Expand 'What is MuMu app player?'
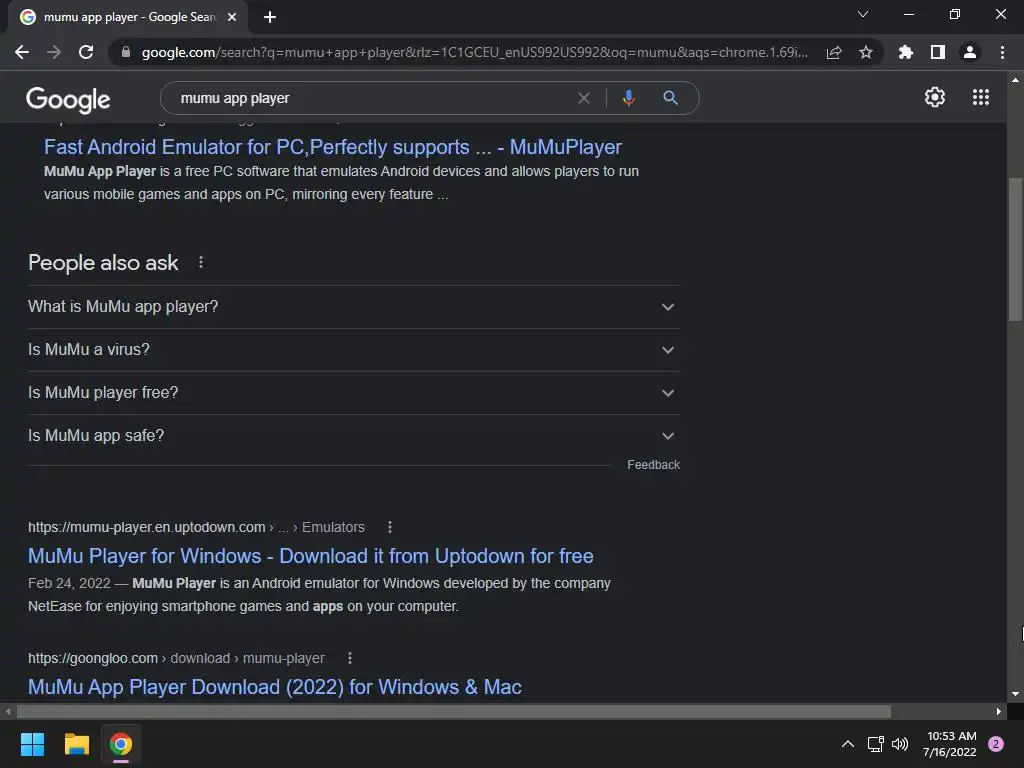Image resolution: width=1024 pixels, height=768 pixels. click(354, 307)
